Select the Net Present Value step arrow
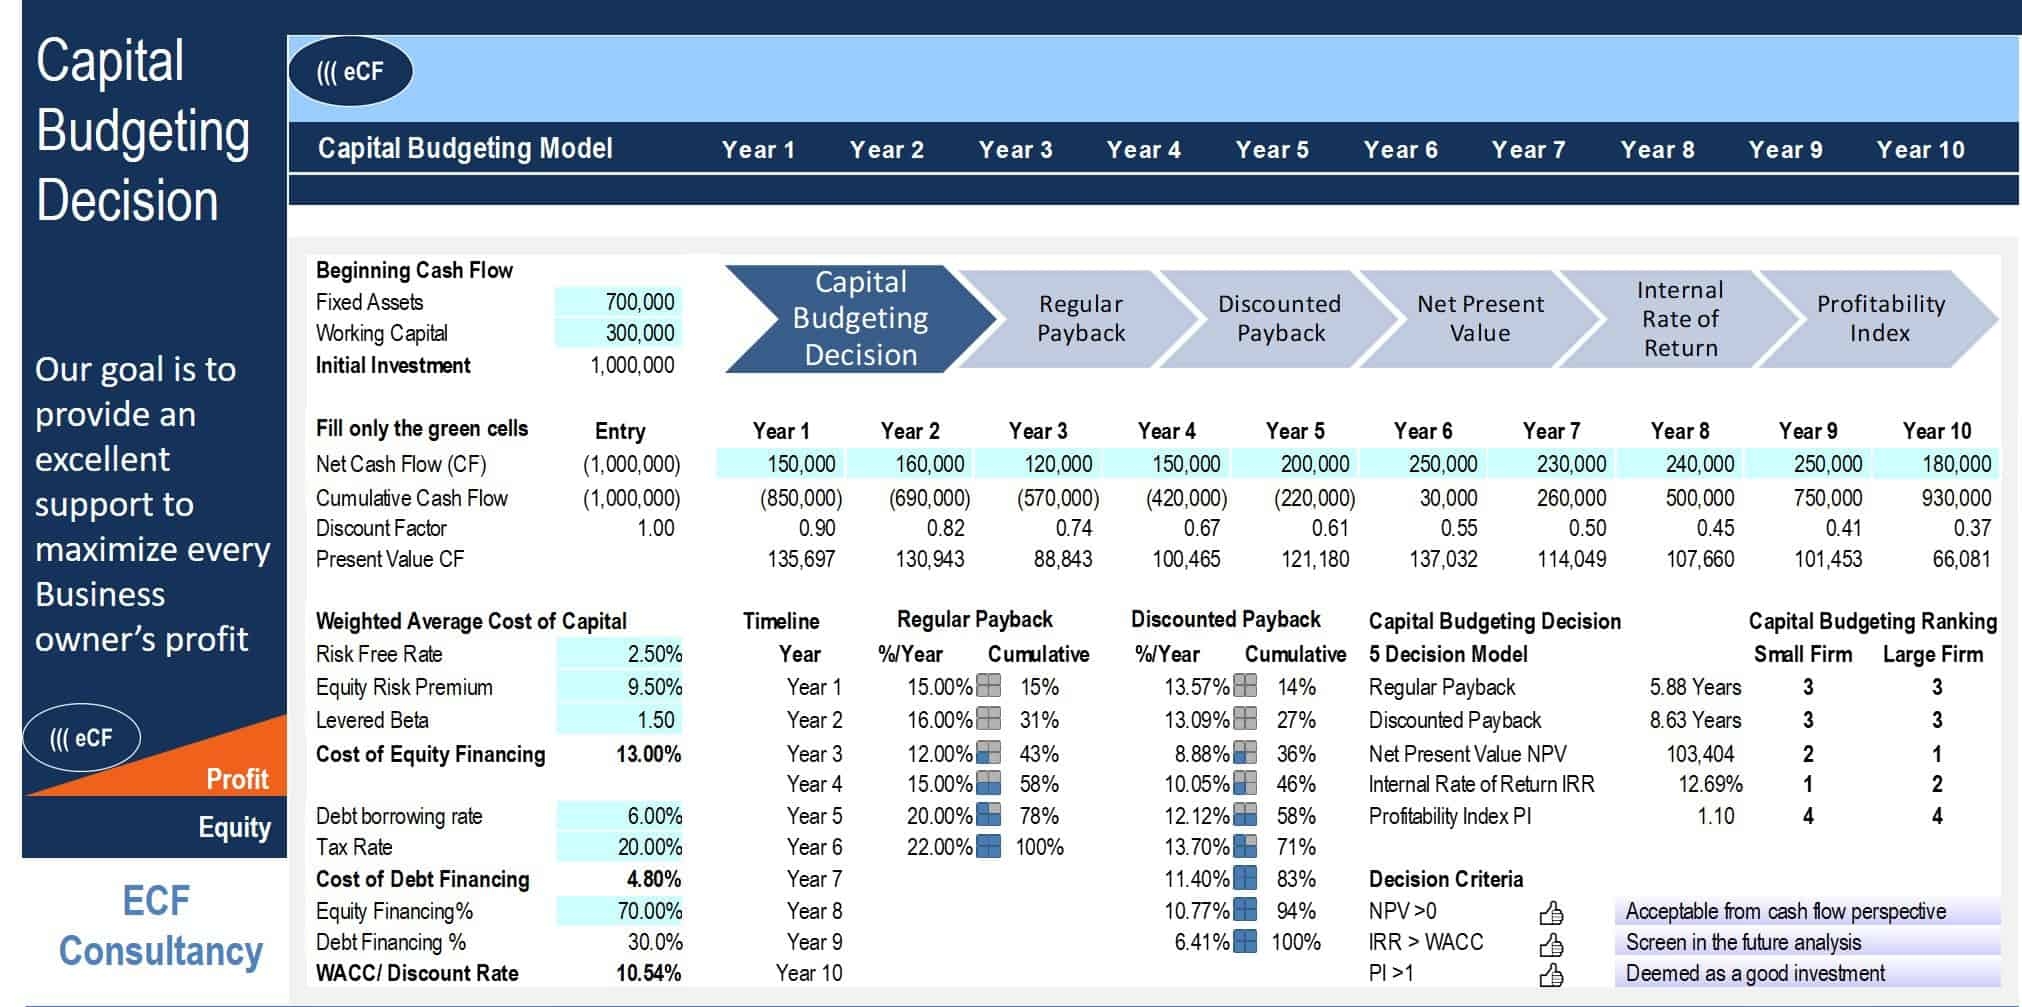The height and width of the screenshot is (1007, 2022). [x=1480, y=318]
